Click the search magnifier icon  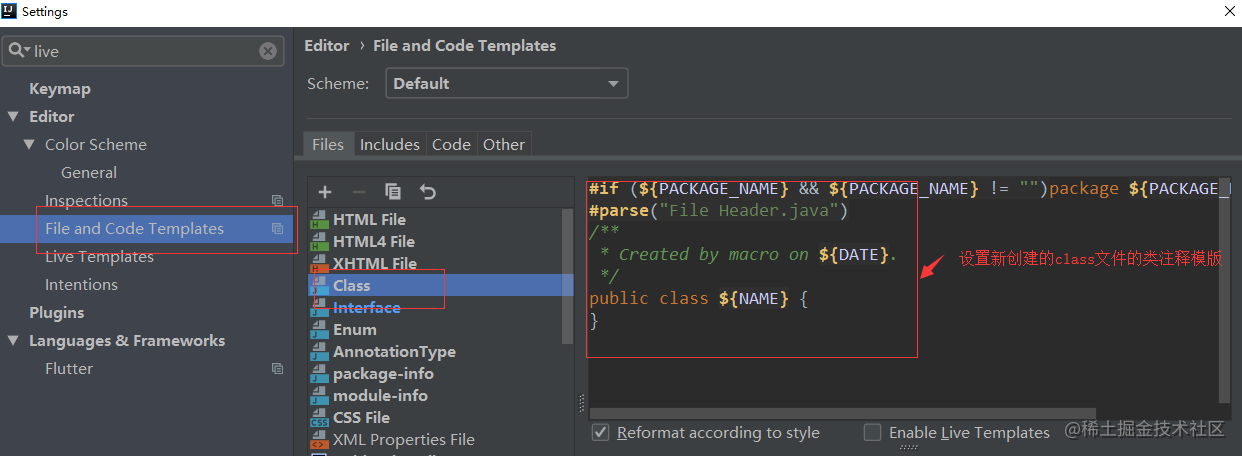point(19,51)
